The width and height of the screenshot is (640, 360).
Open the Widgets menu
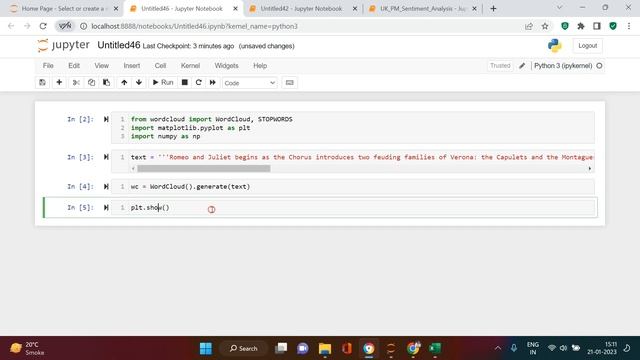coord(227,66)
